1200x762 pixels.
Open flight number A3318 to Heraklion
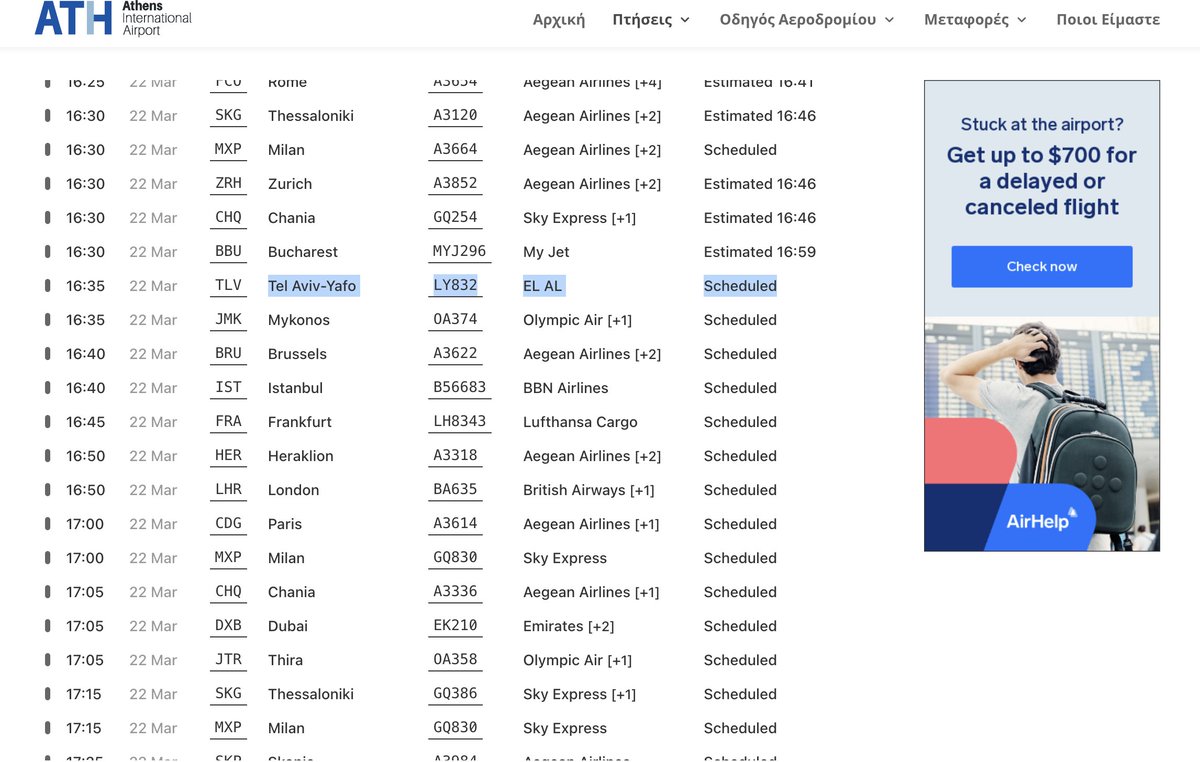click(x=455, y=456)
